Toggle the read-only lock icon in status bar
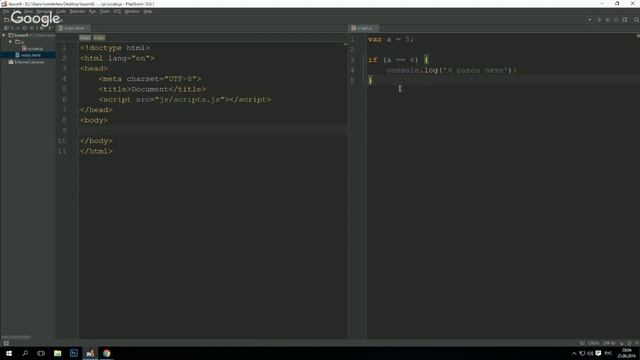The image size is (640, 360). pos(622,343)
